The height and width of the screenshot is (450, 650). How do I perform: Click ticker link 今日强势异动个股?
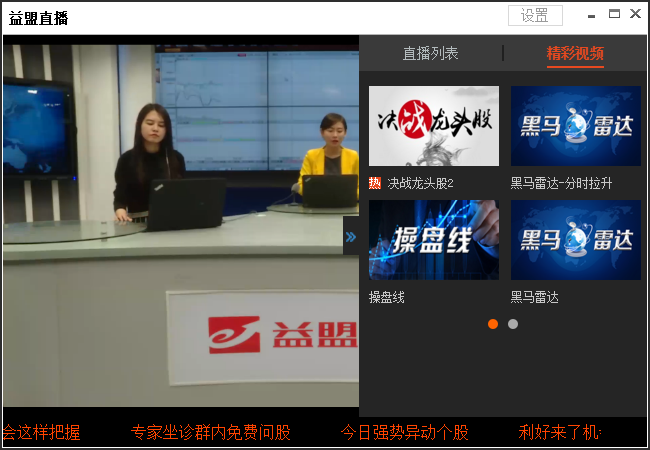click(x=405, y=433)
